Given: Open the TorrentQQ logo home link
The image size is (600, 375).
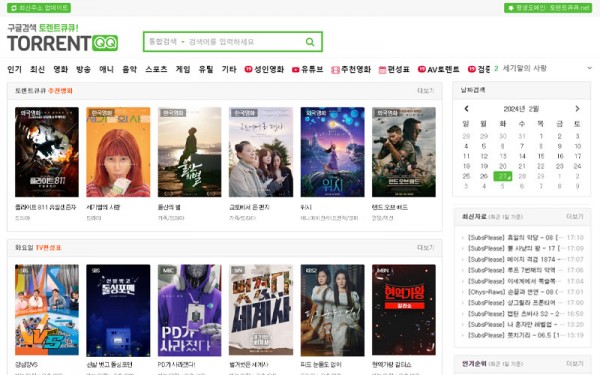Looking at the screenshot, I should point(62,43).
